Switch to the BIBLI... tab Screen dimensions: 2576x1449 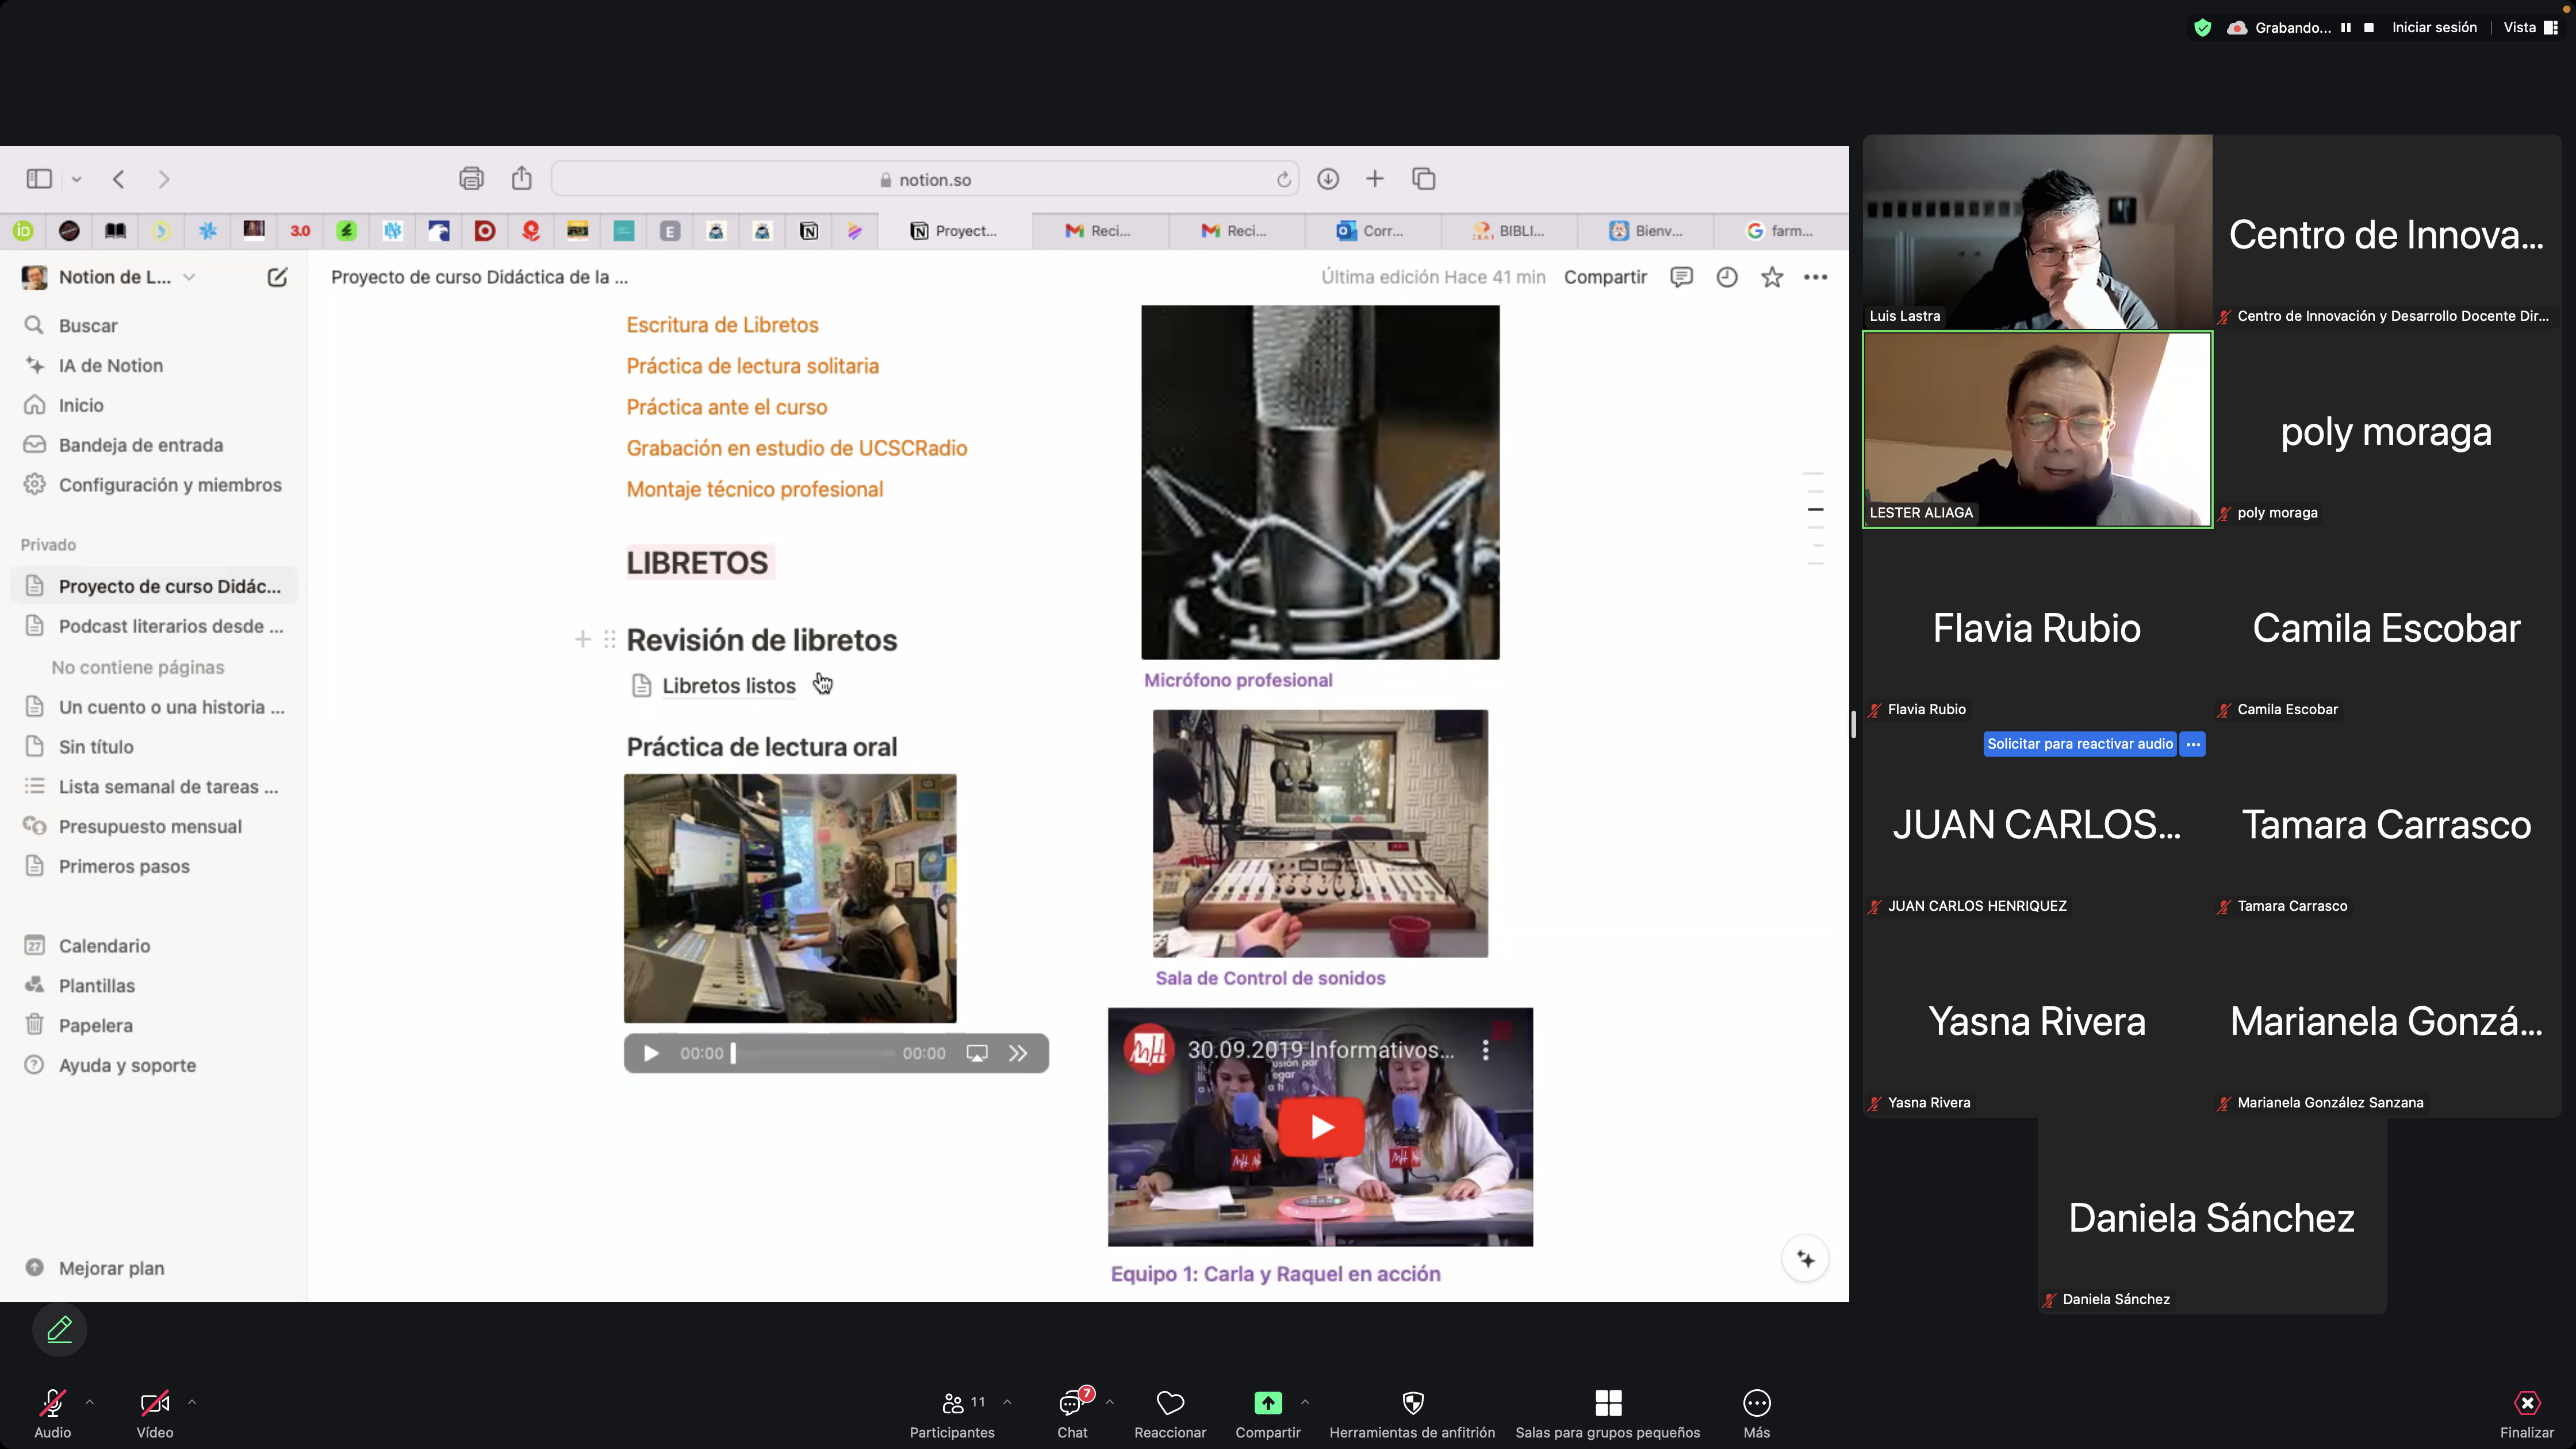pyautogui.click(x=1509, y=231)
